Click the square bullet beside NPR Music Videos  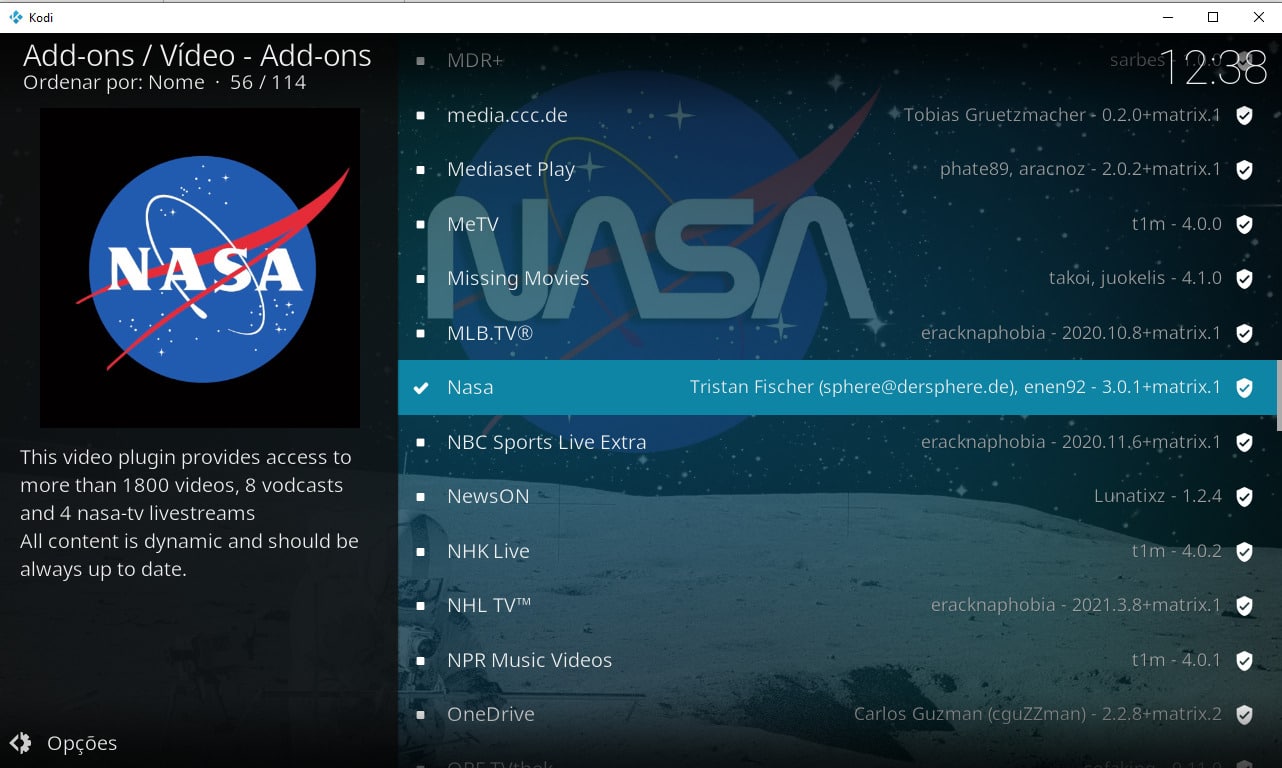[421, 660]
